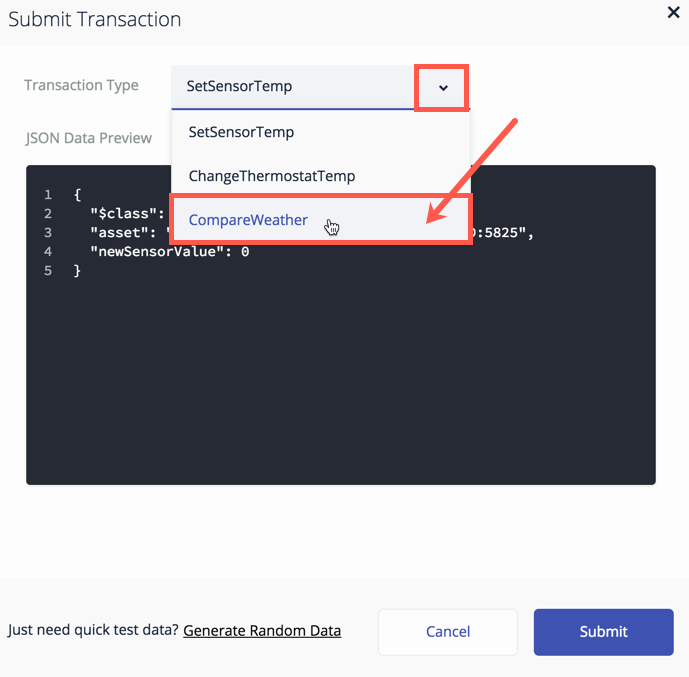Choose SetSensorTemp from the dropdown list
Screen dimensions: 689x677
point(321,132)
